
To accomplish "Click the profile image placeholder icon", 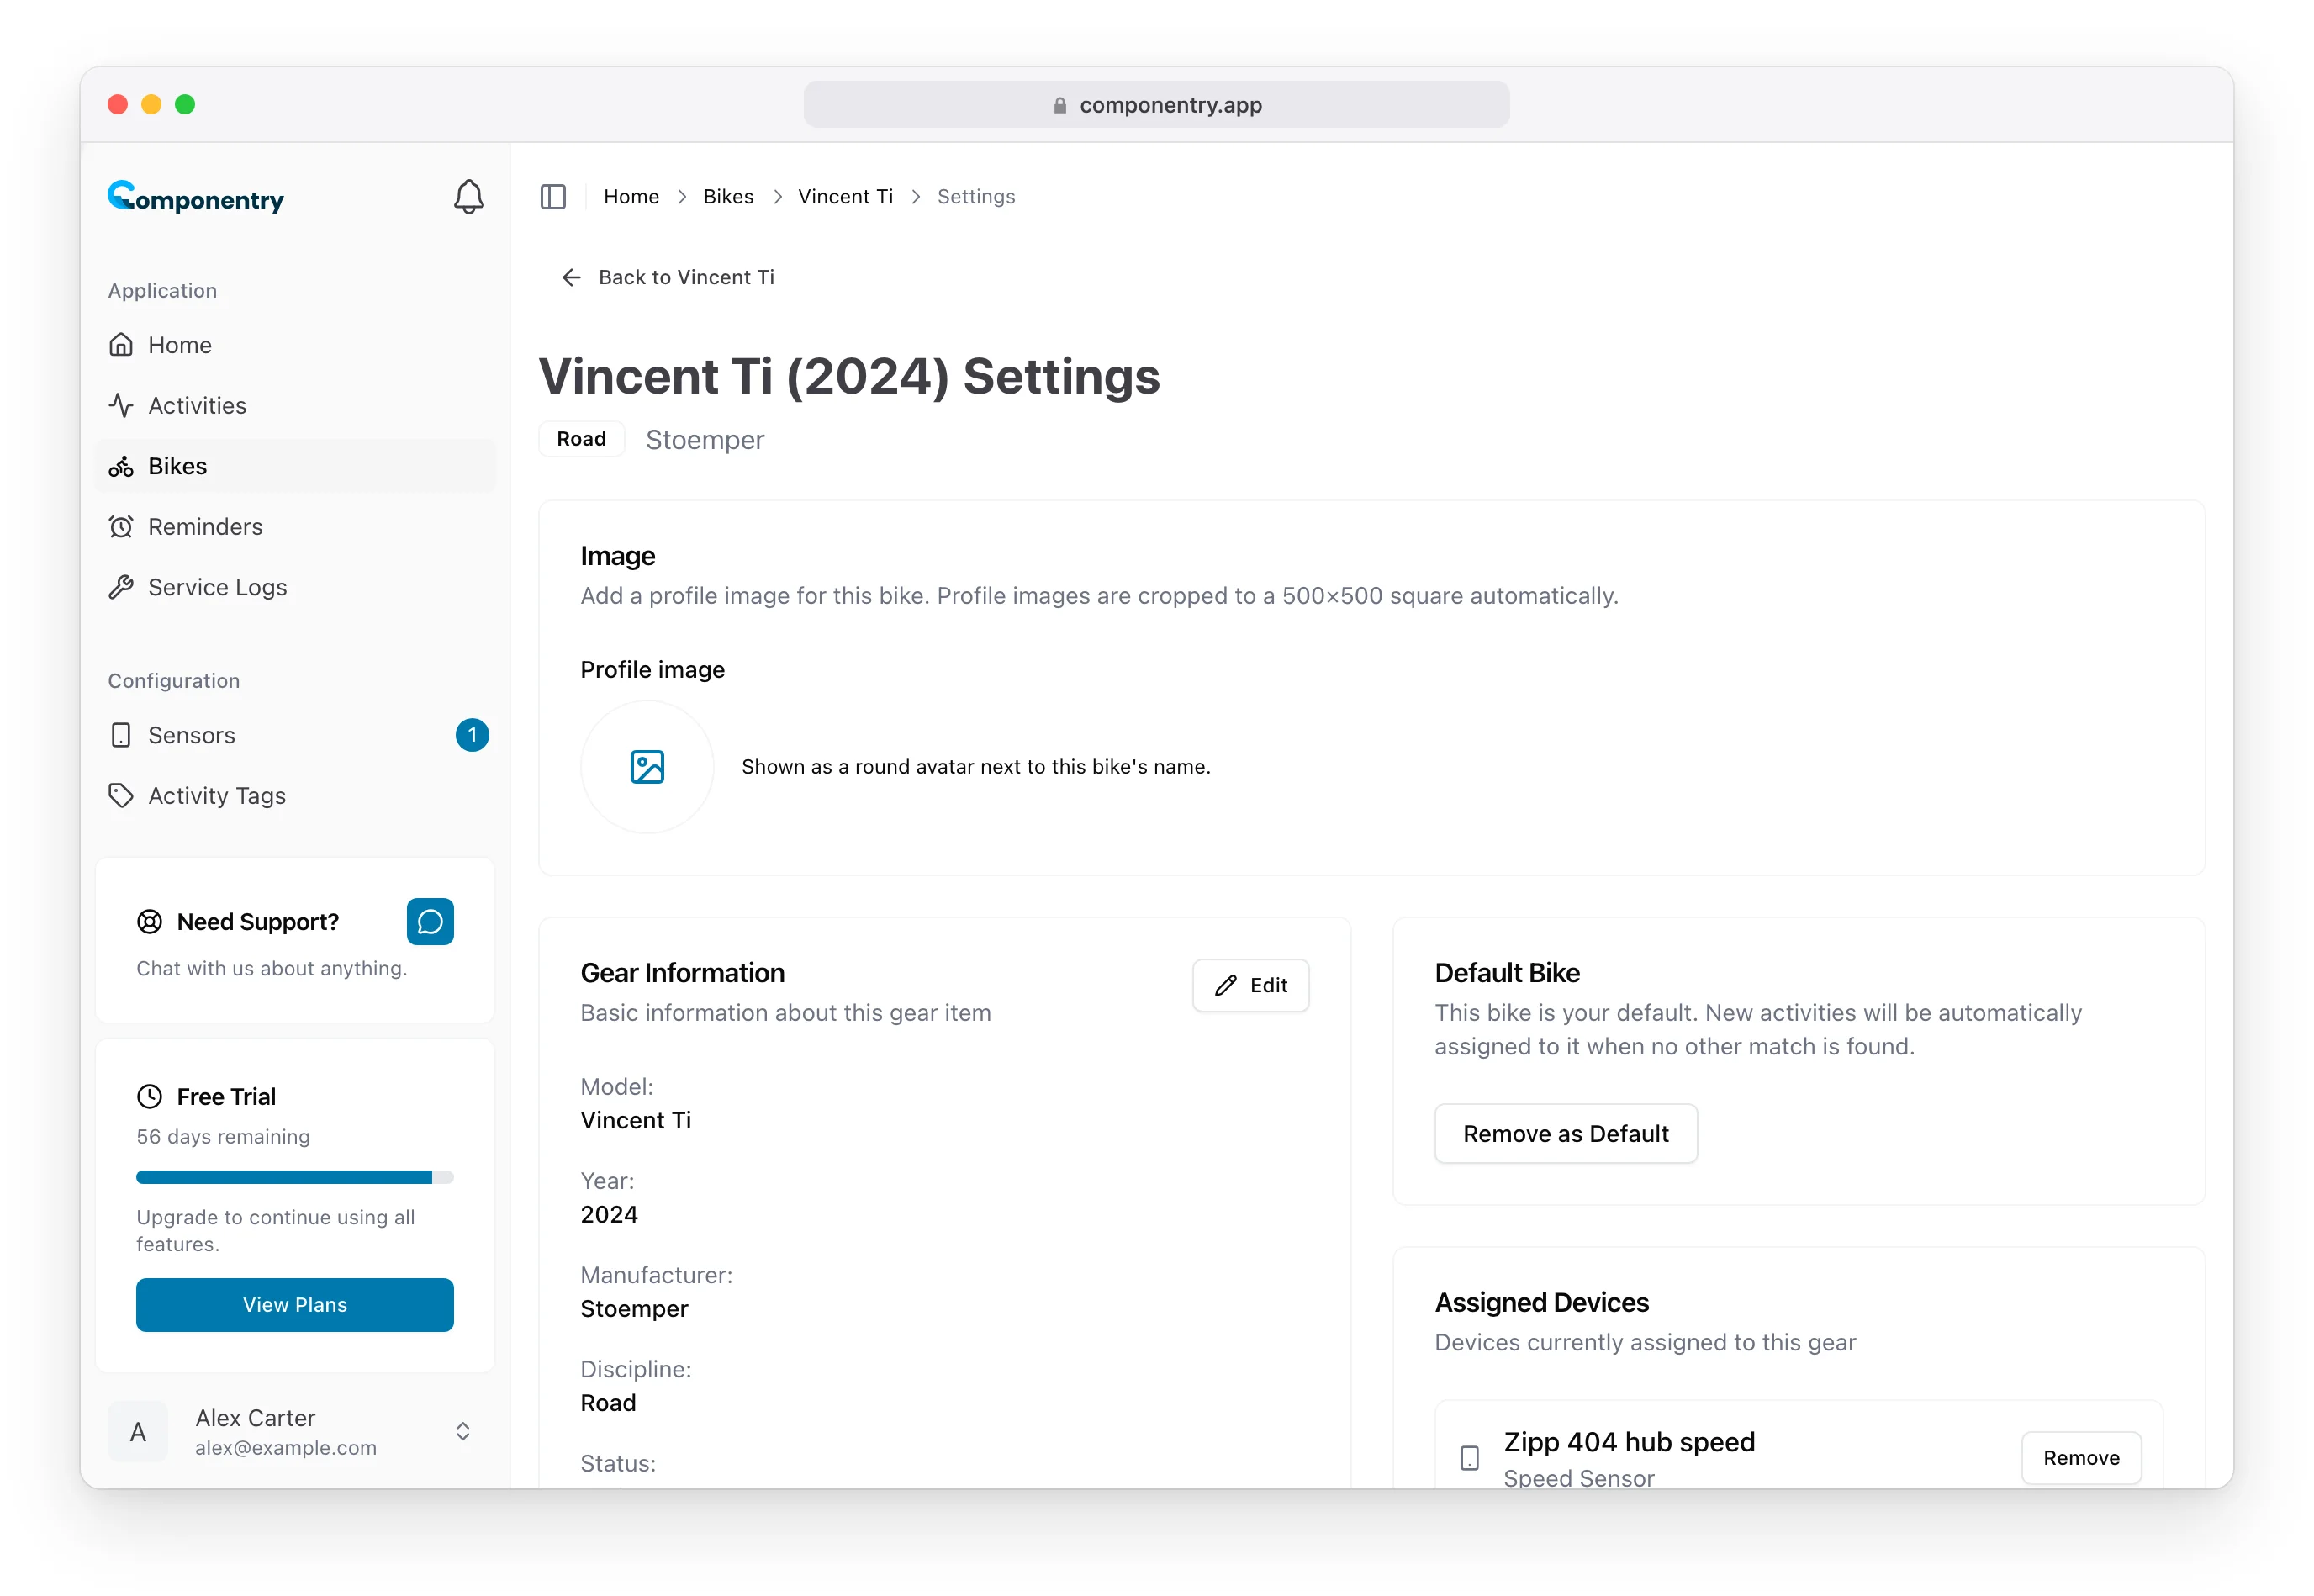I will 647,767.
